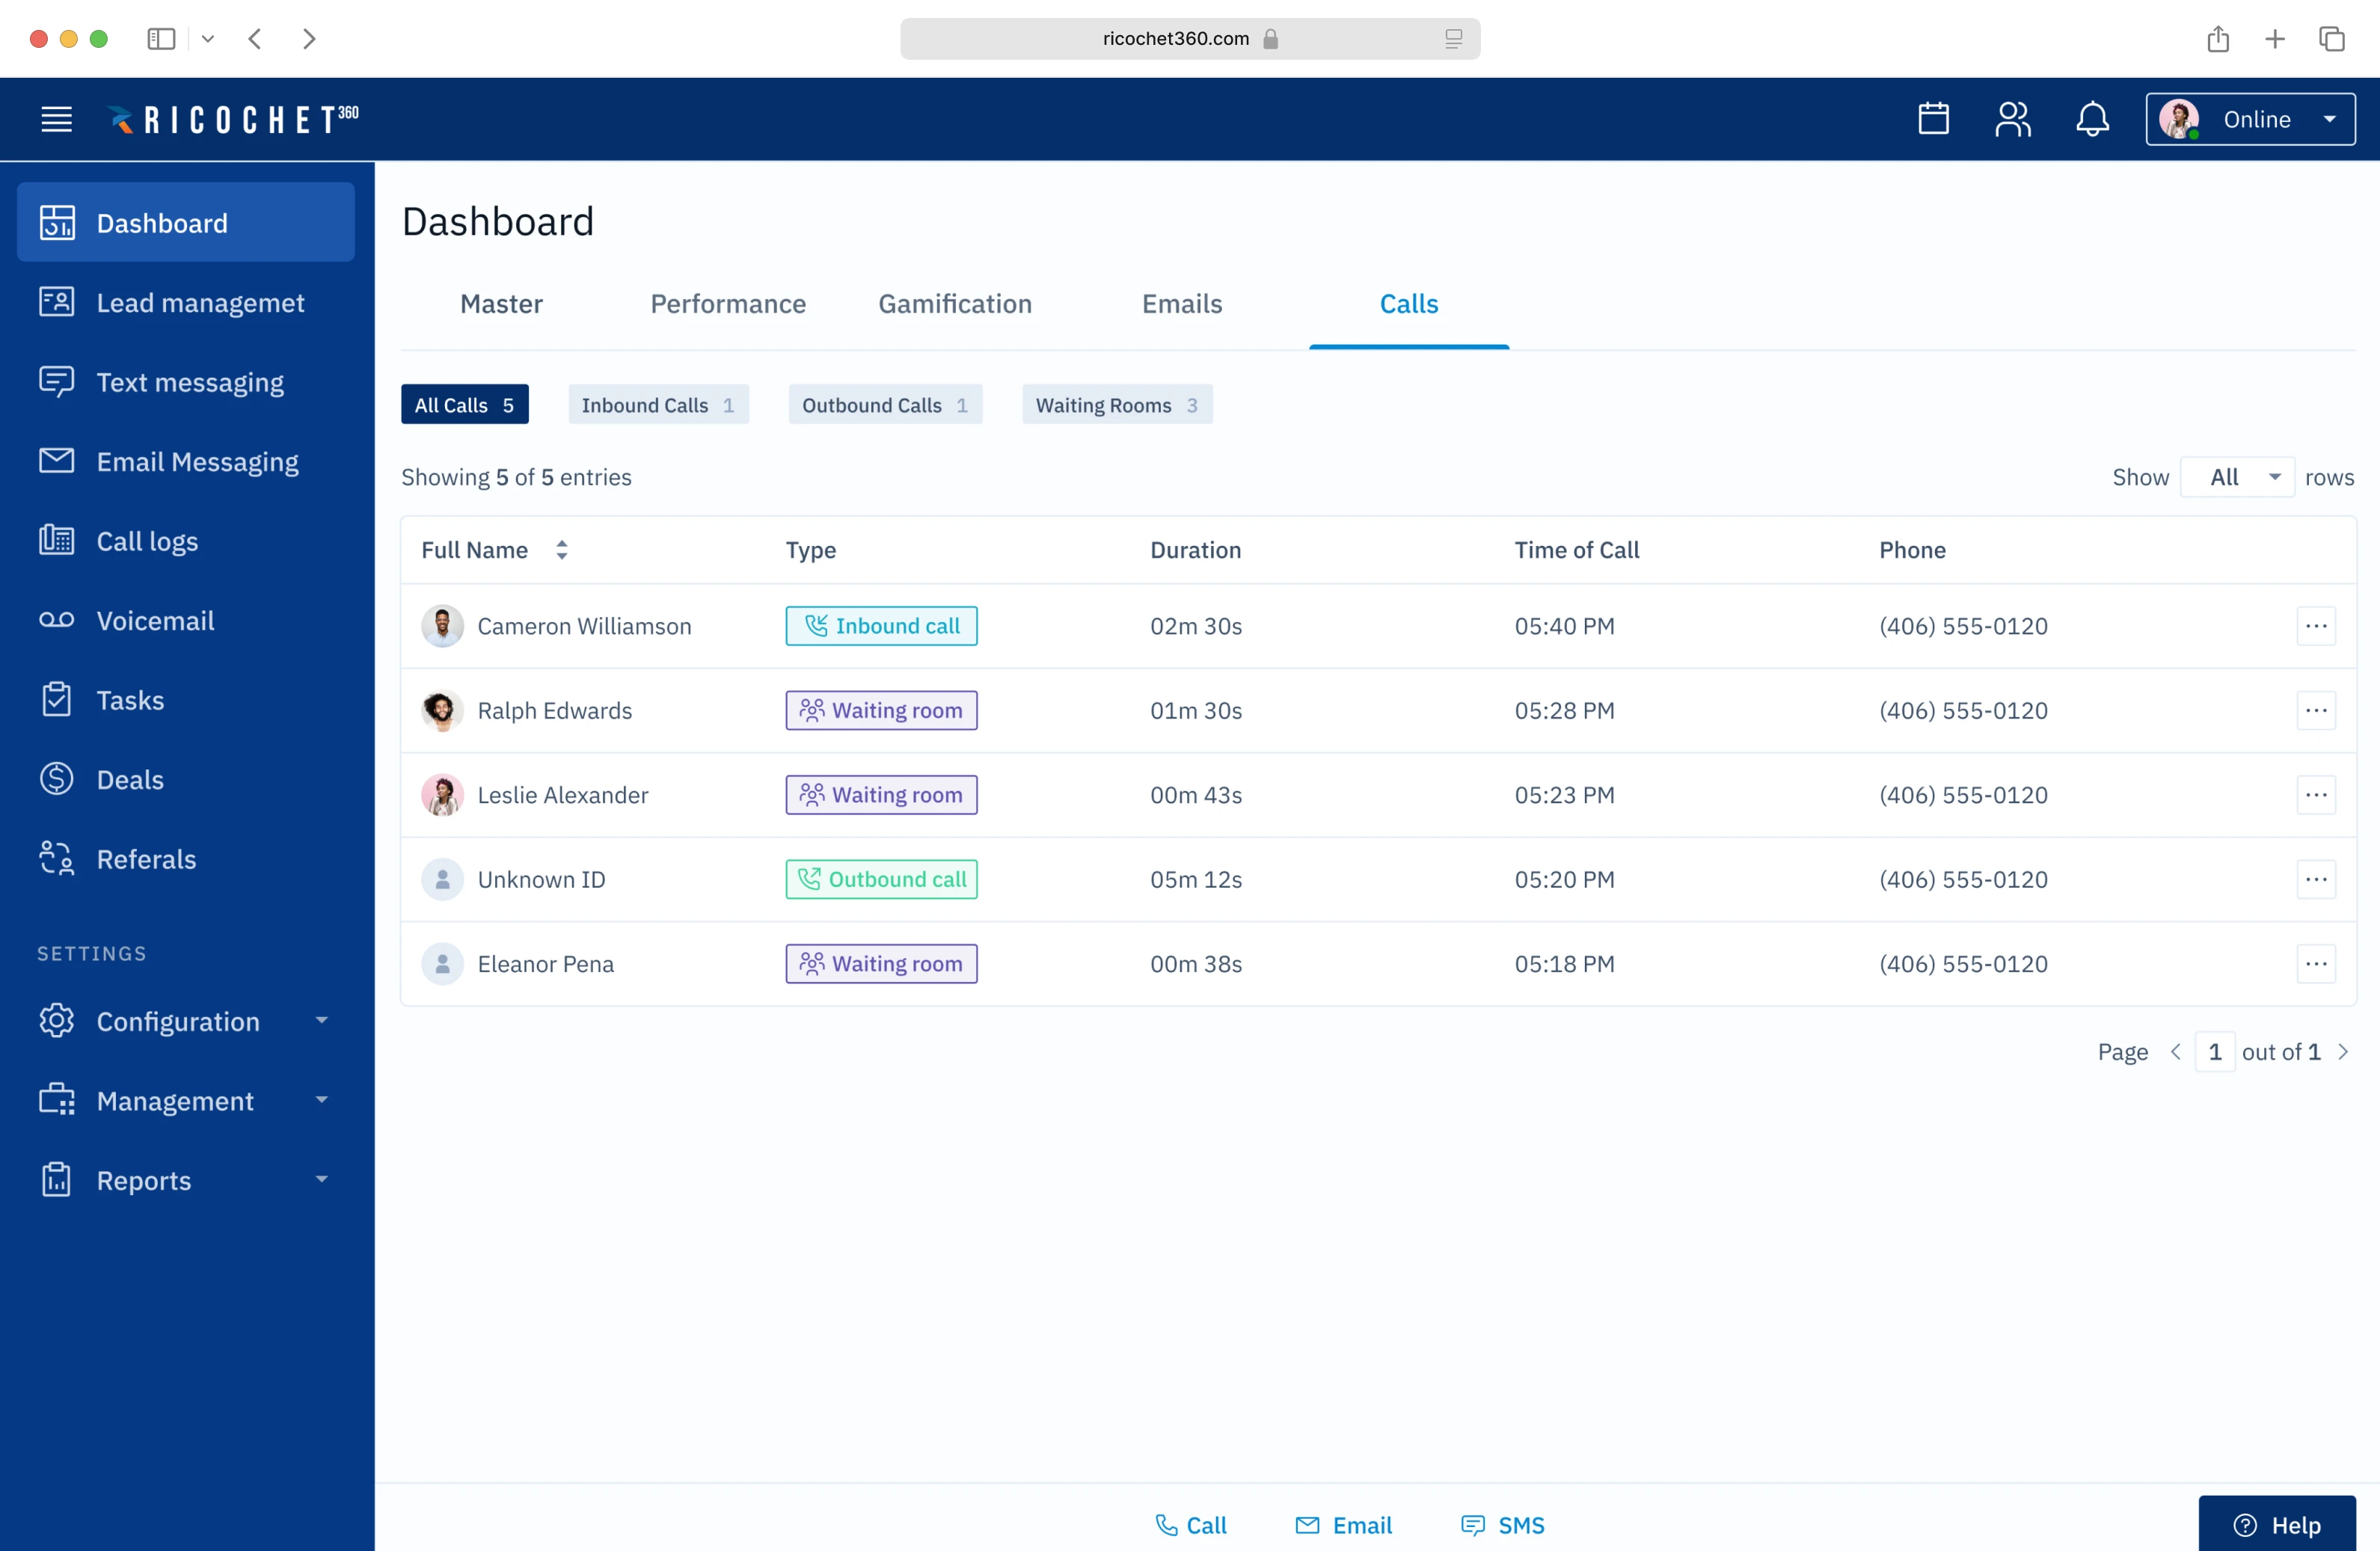
Task: Switch to the Performance tab
Action: (727, 304)
